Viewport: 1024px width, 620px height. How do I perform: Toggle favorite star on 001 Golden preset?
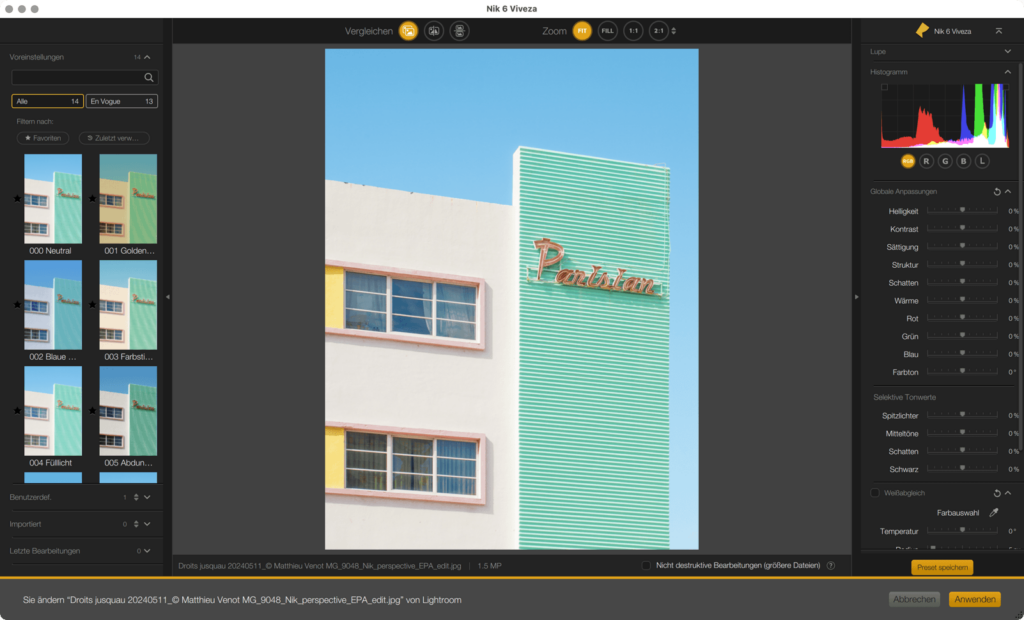coord(93,199)
